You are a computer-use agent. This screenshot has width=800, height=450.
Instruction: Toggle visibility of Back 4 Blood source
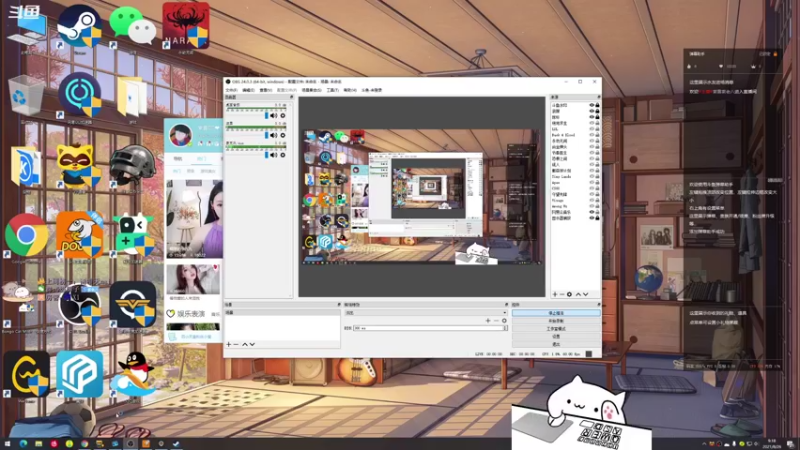592,135
